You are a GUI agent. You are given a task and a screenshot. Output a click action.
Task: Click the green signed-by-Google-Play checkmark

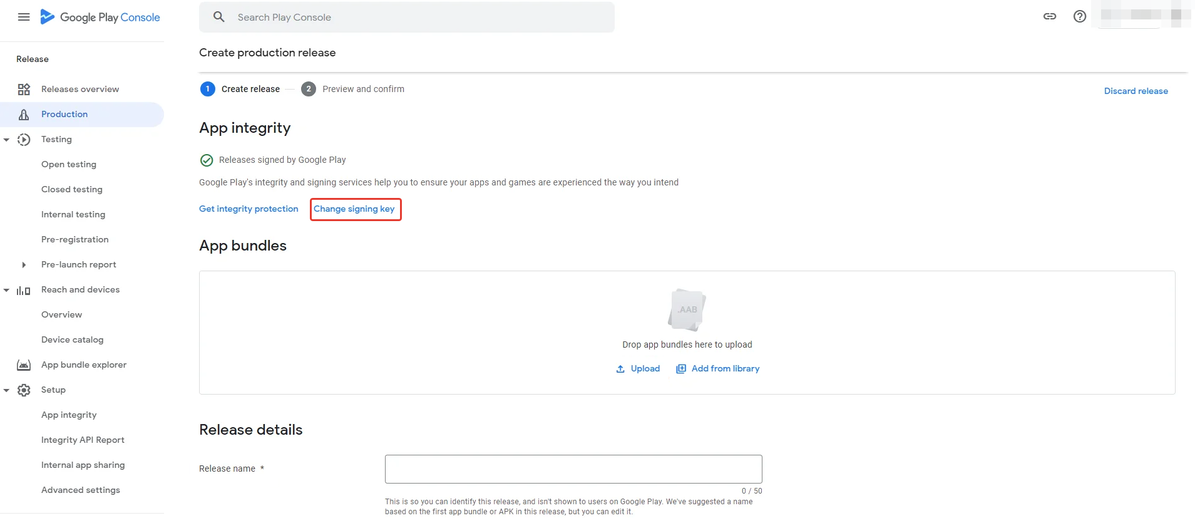(x=206, y=160)
